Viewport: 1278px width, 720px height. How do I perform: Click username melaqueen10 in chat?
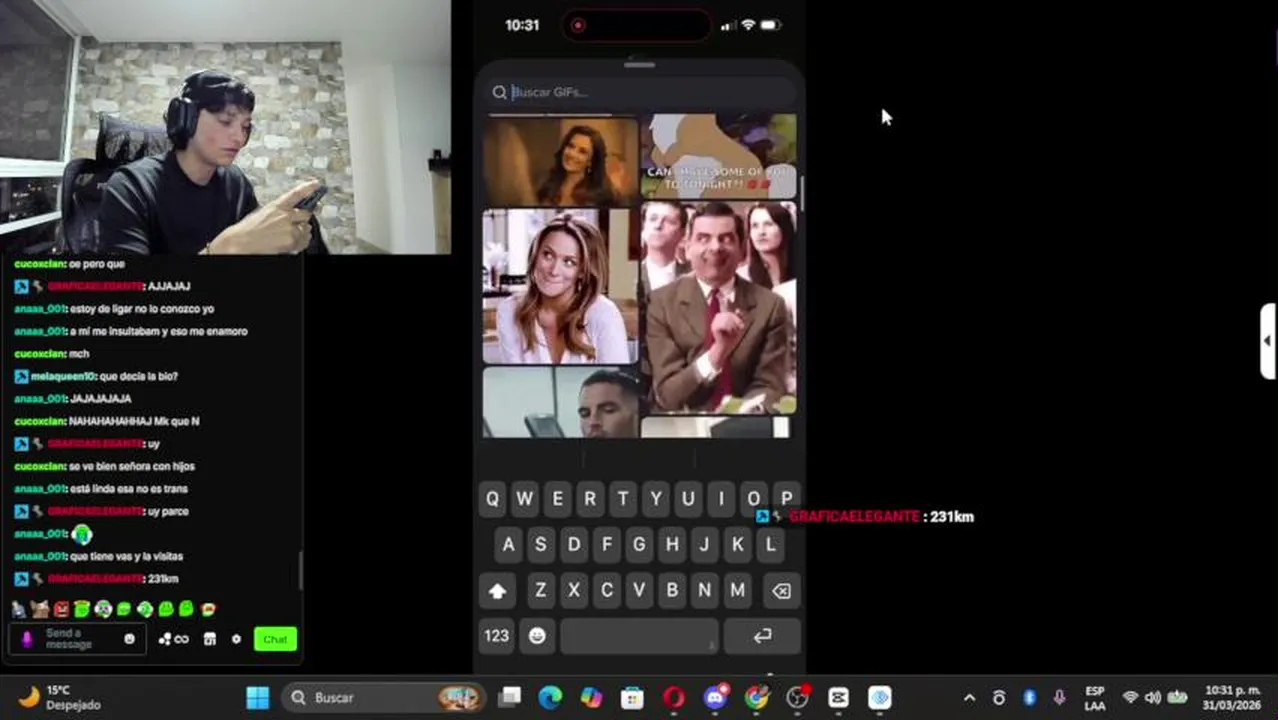pos(62,376)
